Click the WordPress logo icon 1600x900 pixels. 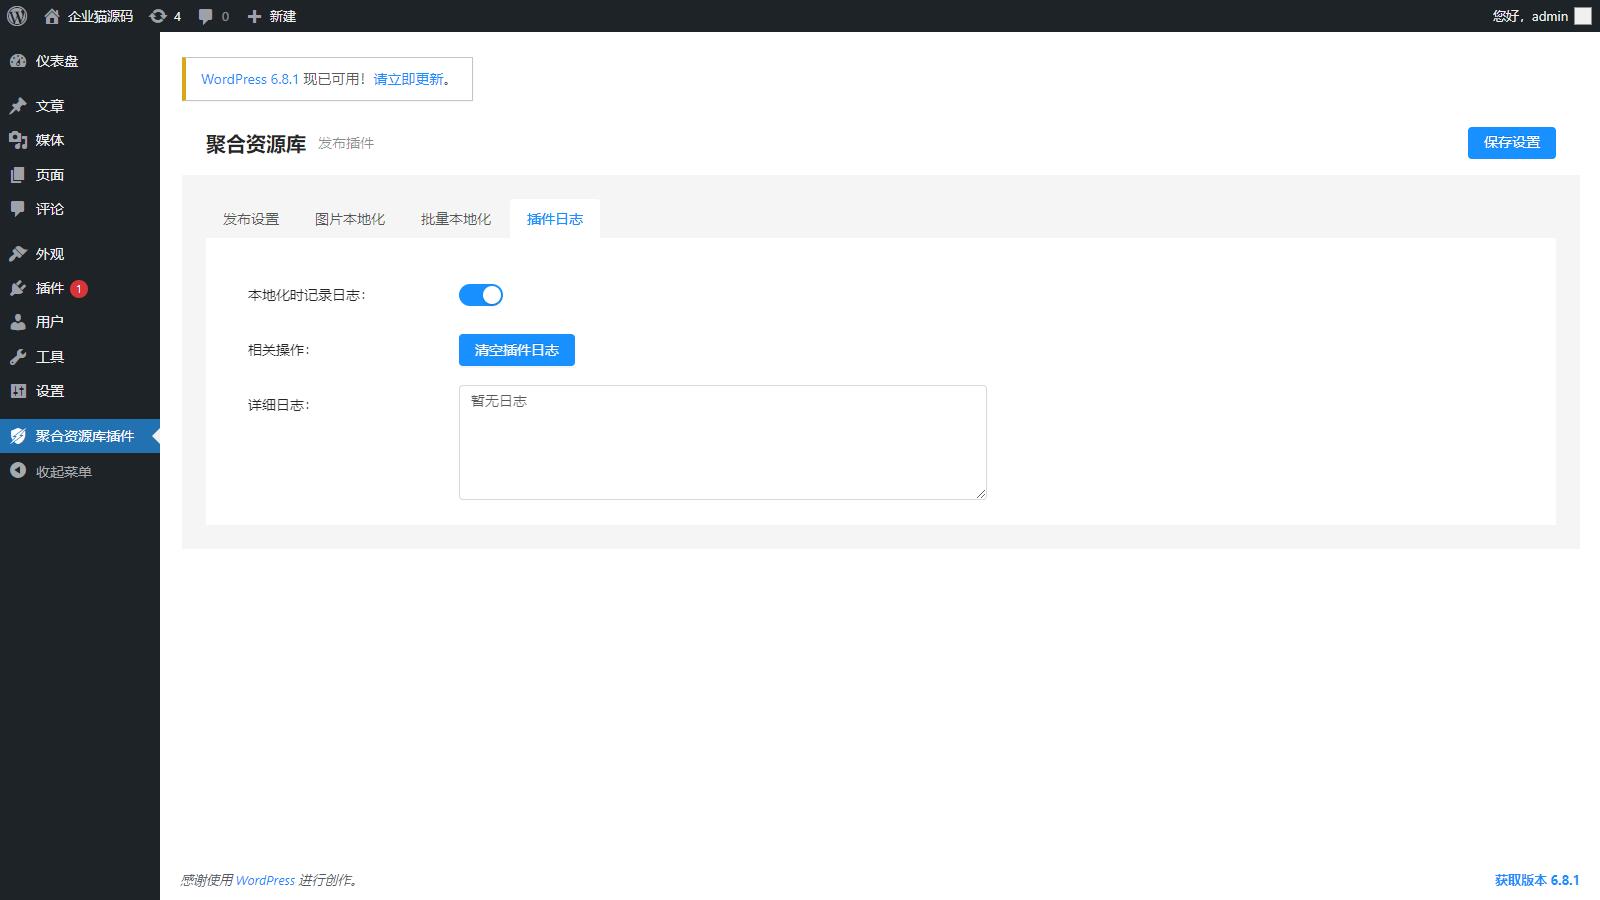click(x=17, y=16)
